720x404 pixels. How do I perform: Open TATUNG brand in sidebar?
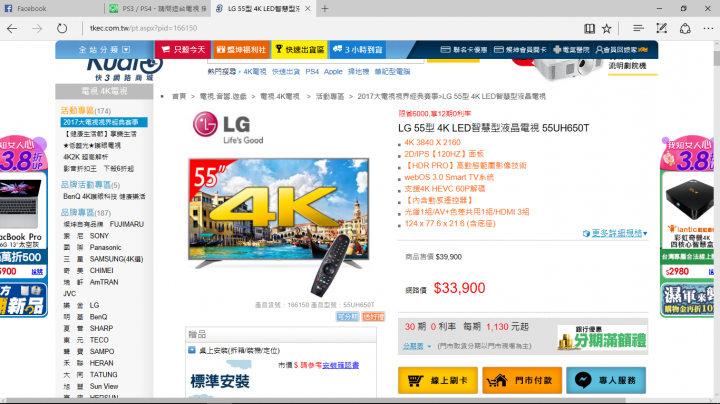(90, 375)
